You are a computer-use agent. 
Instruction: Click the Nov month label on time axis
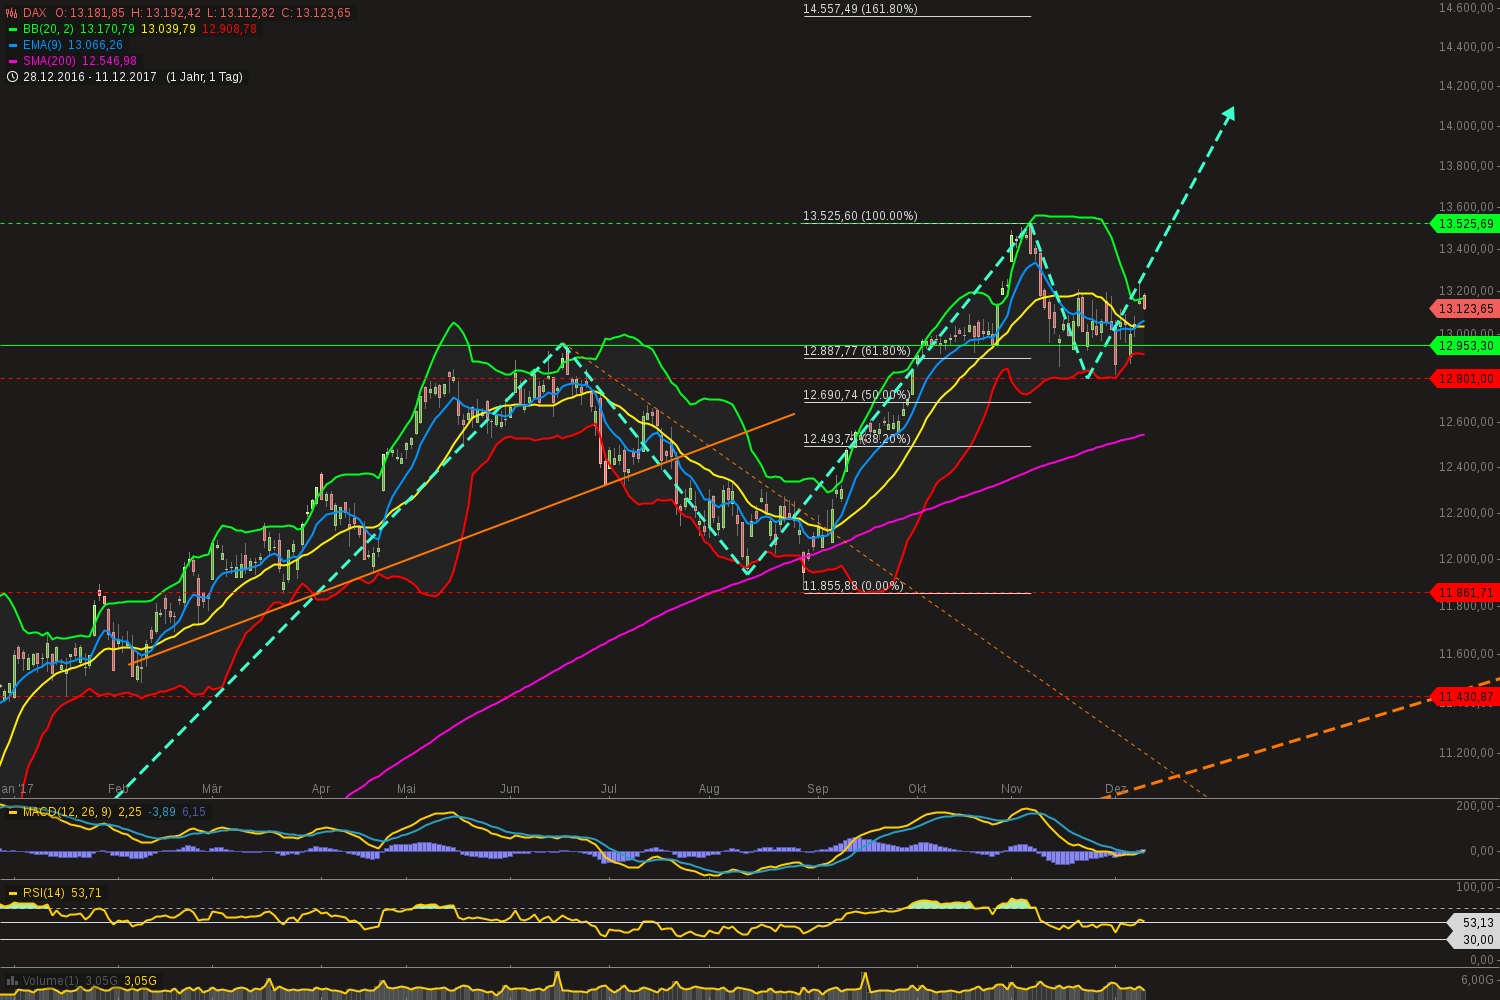[x=1012, y=789]
